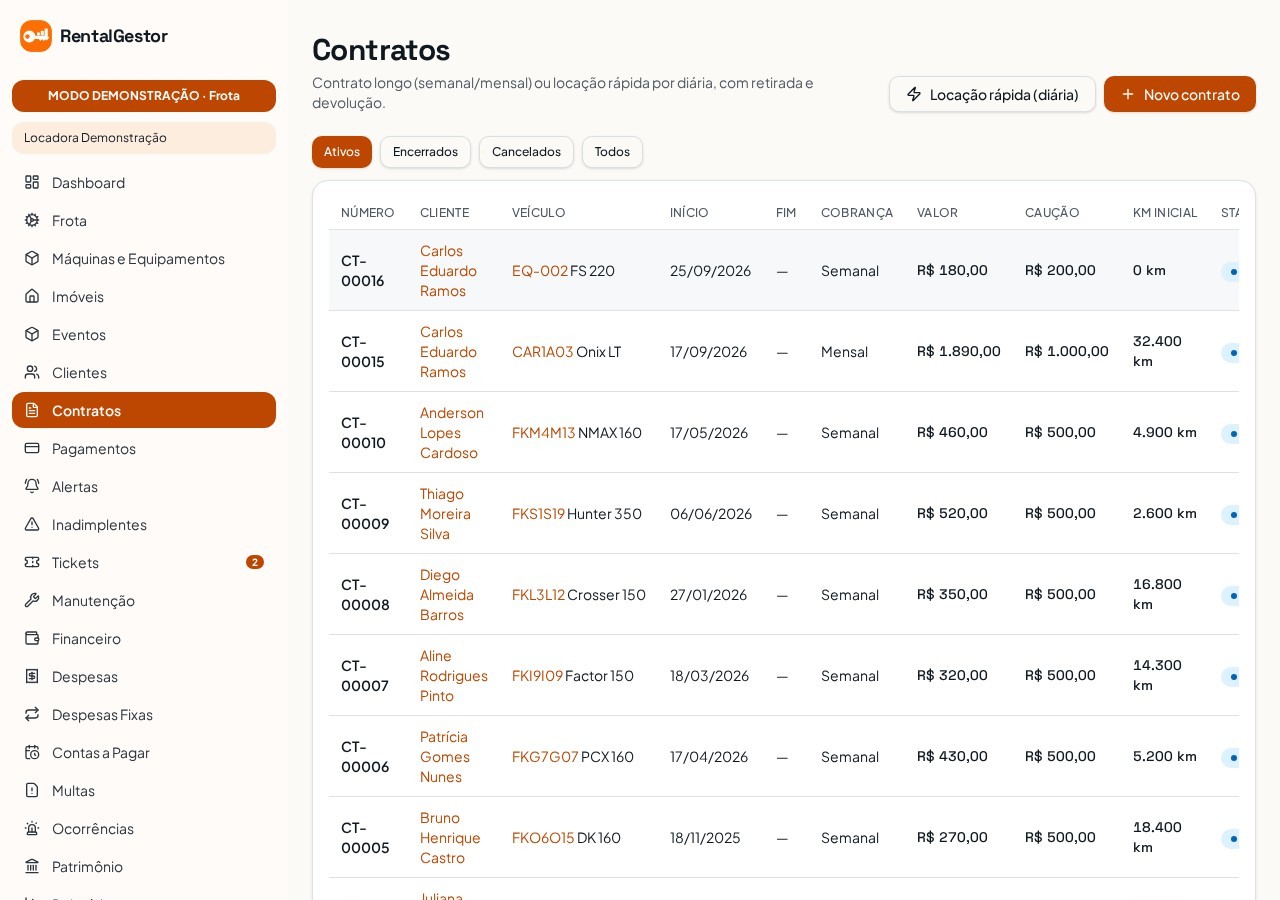
Task: Click the Eventos cube icon
Action: pyautogui.click(x=32, y=334)
